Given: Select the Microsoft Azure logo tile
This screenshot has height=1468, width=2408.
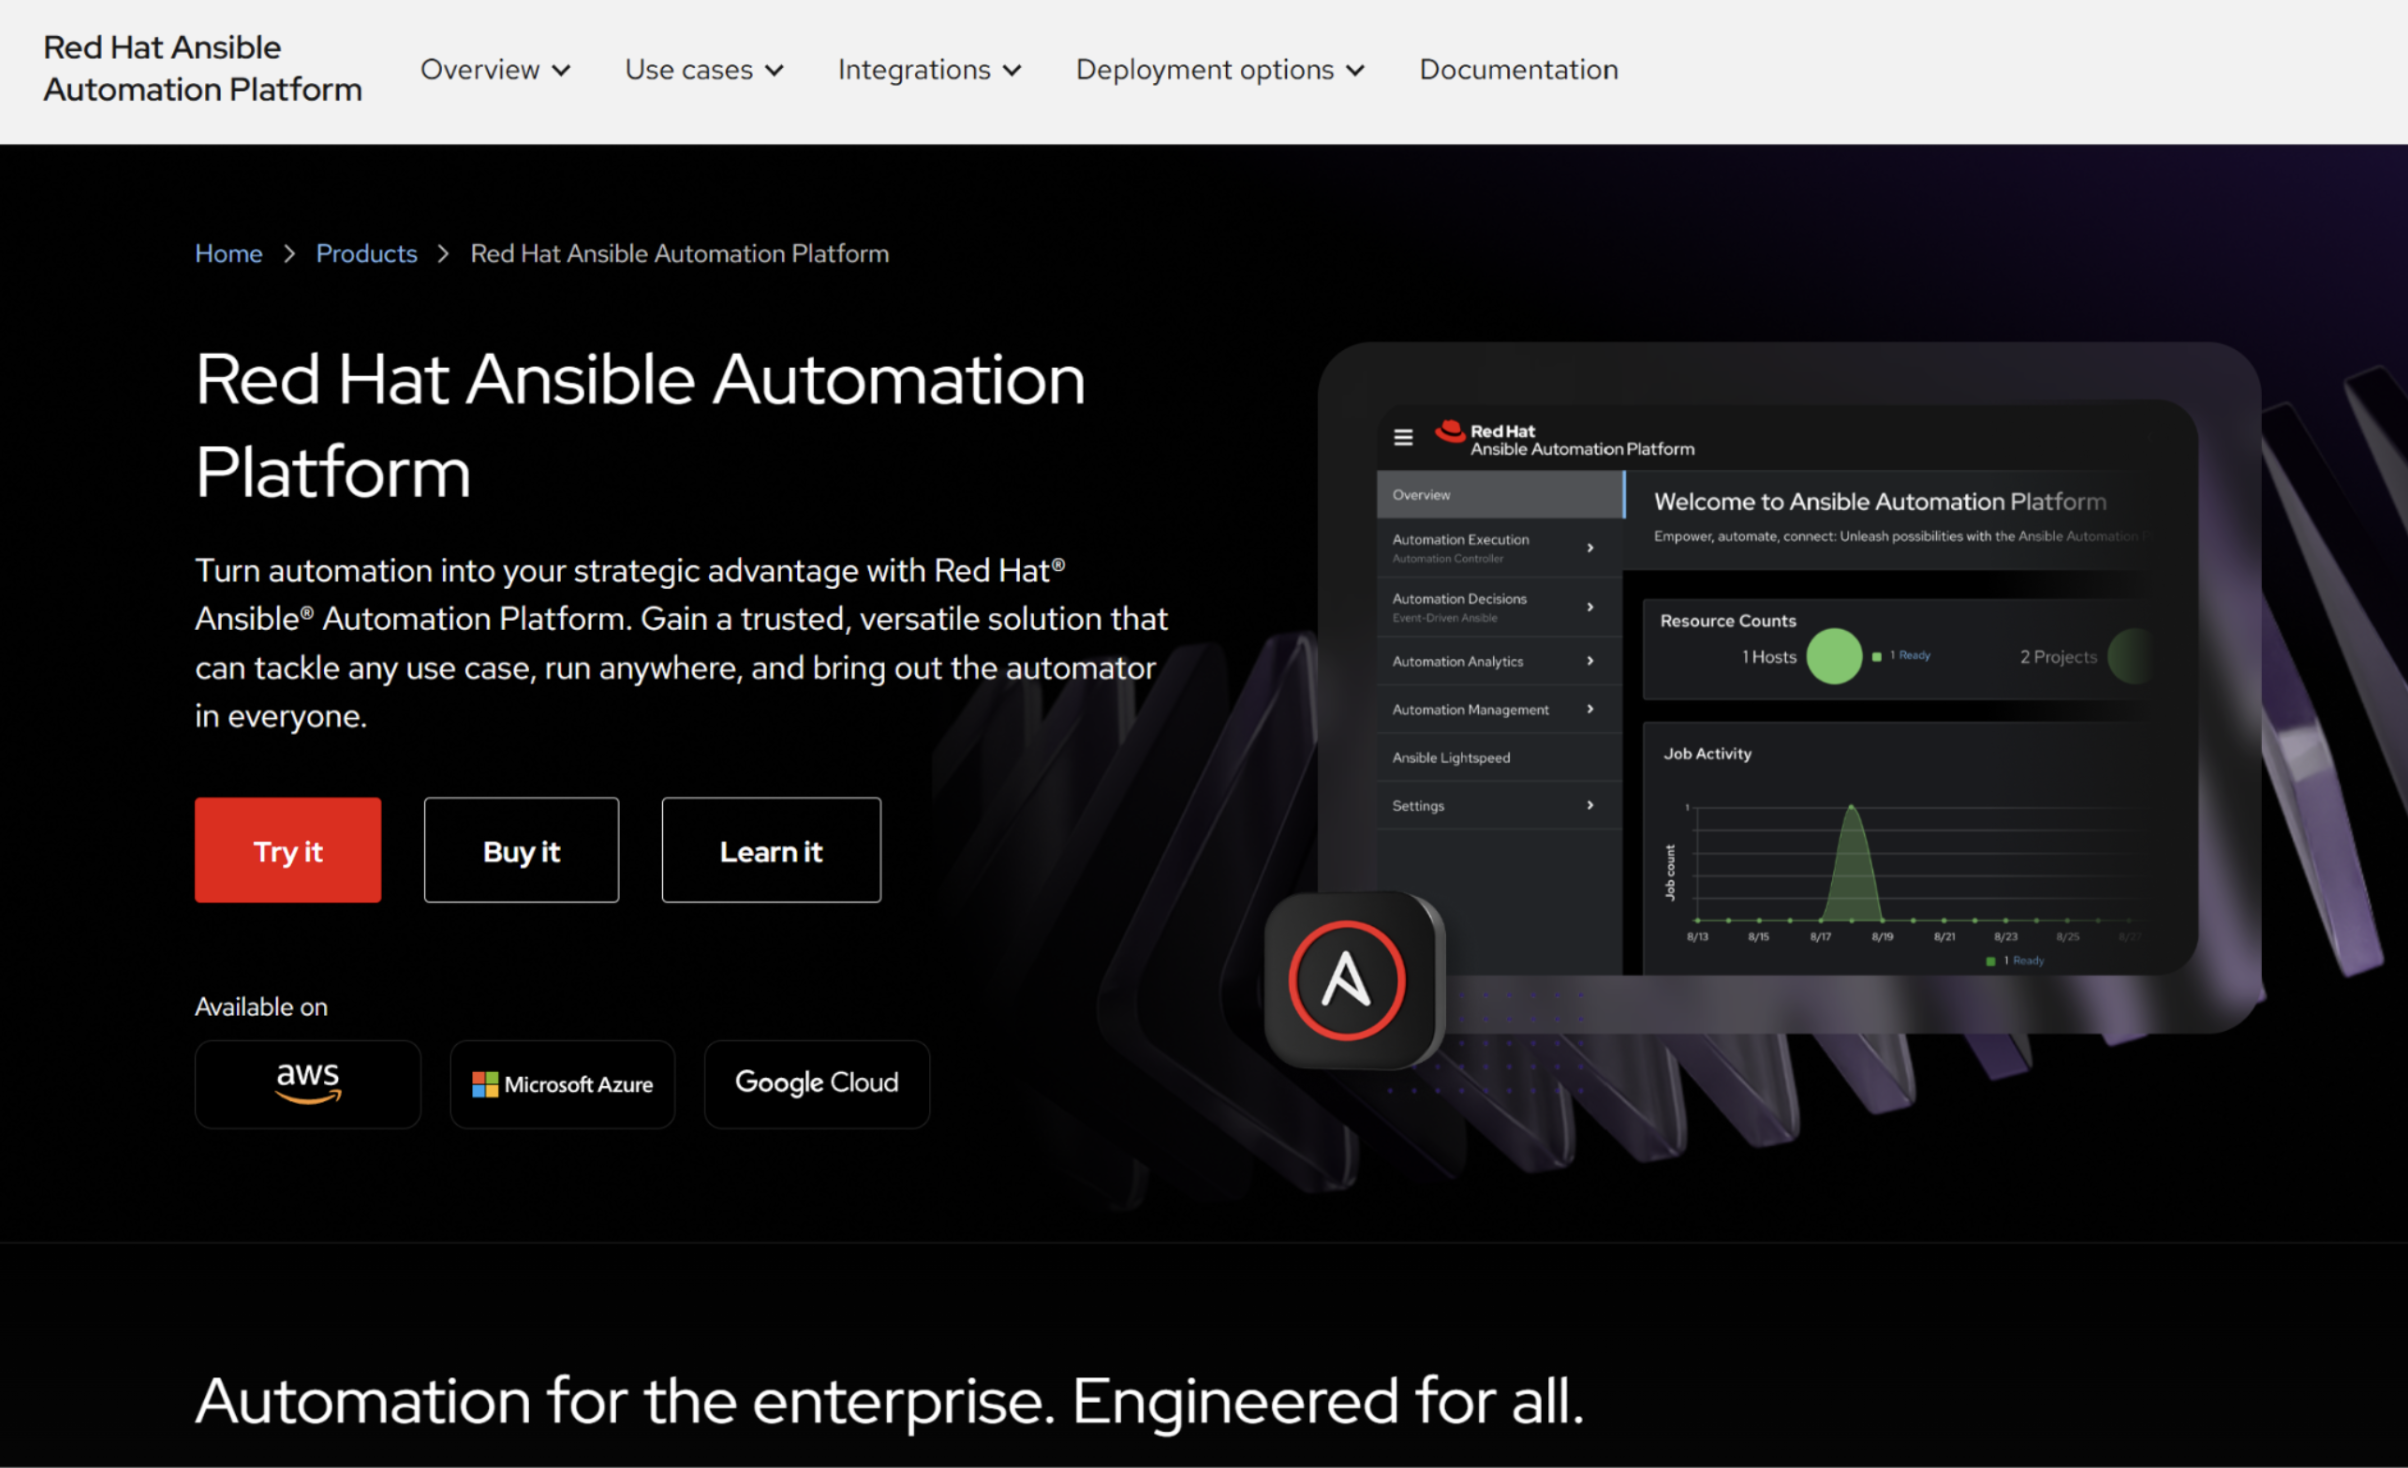Looking at the screenshot, I should [562, 1084].
